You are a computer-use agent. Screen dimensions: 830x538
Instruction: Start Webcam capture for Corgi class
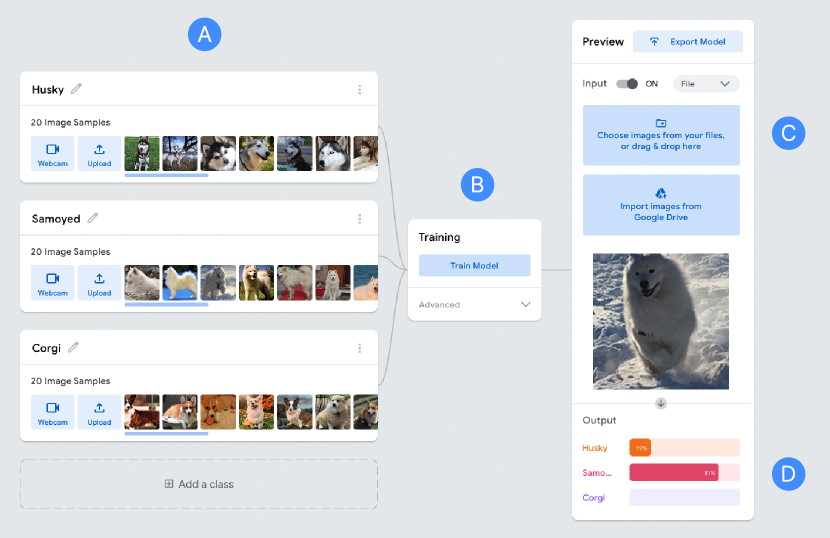52,412
